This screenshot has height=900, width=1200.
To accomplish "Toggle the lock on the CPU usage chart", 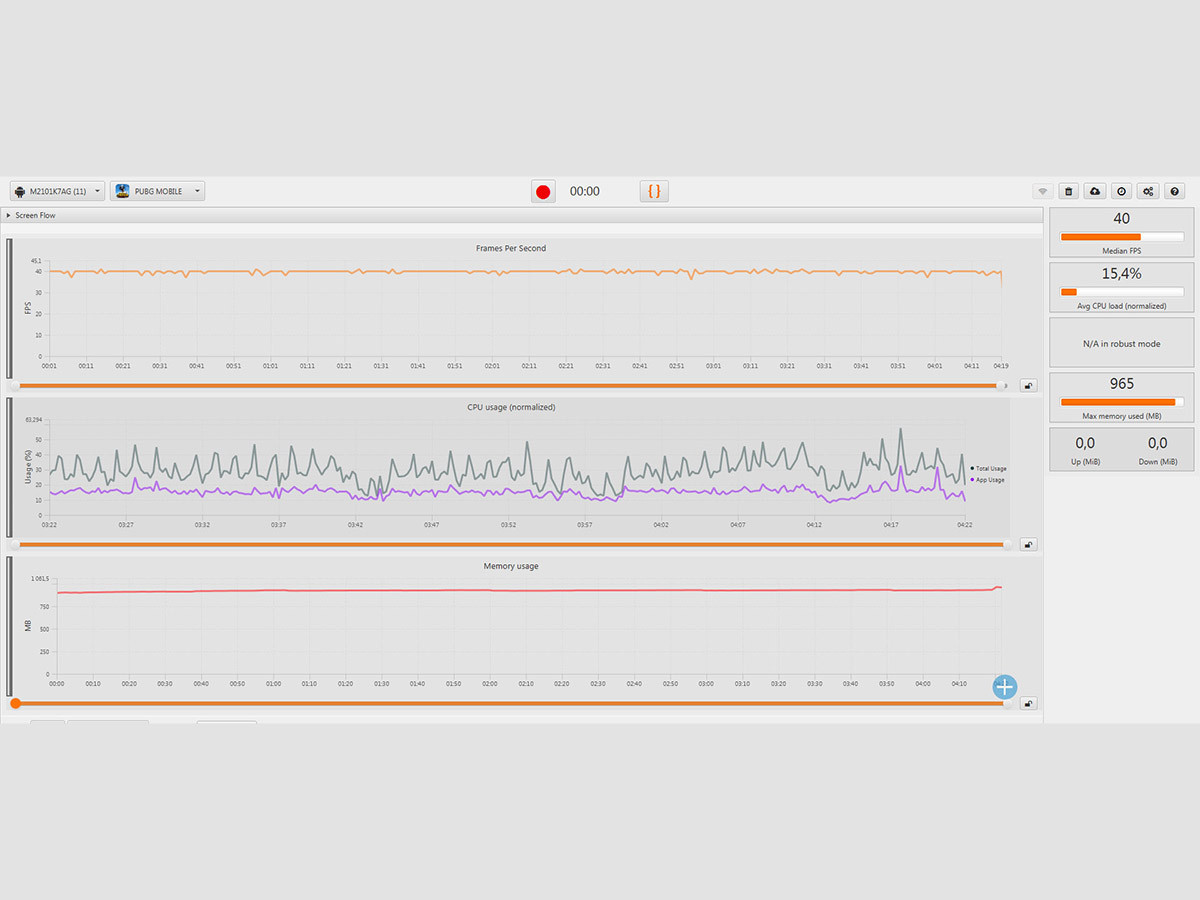I will [x=1028, y=545].
